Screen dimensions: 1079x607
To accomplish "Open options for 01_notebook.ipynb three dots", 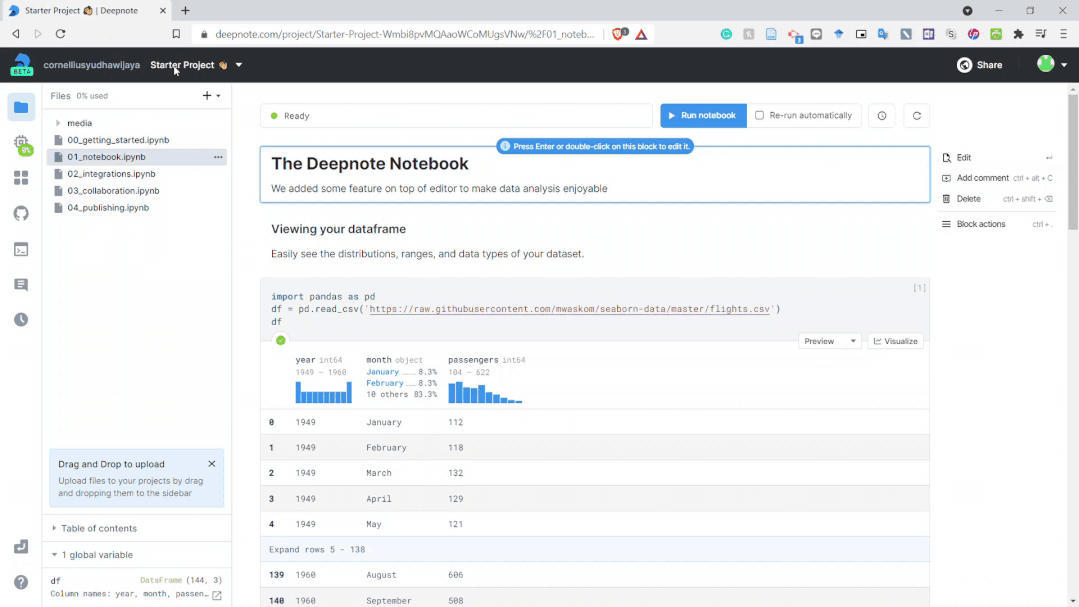I will pos(218,157).
